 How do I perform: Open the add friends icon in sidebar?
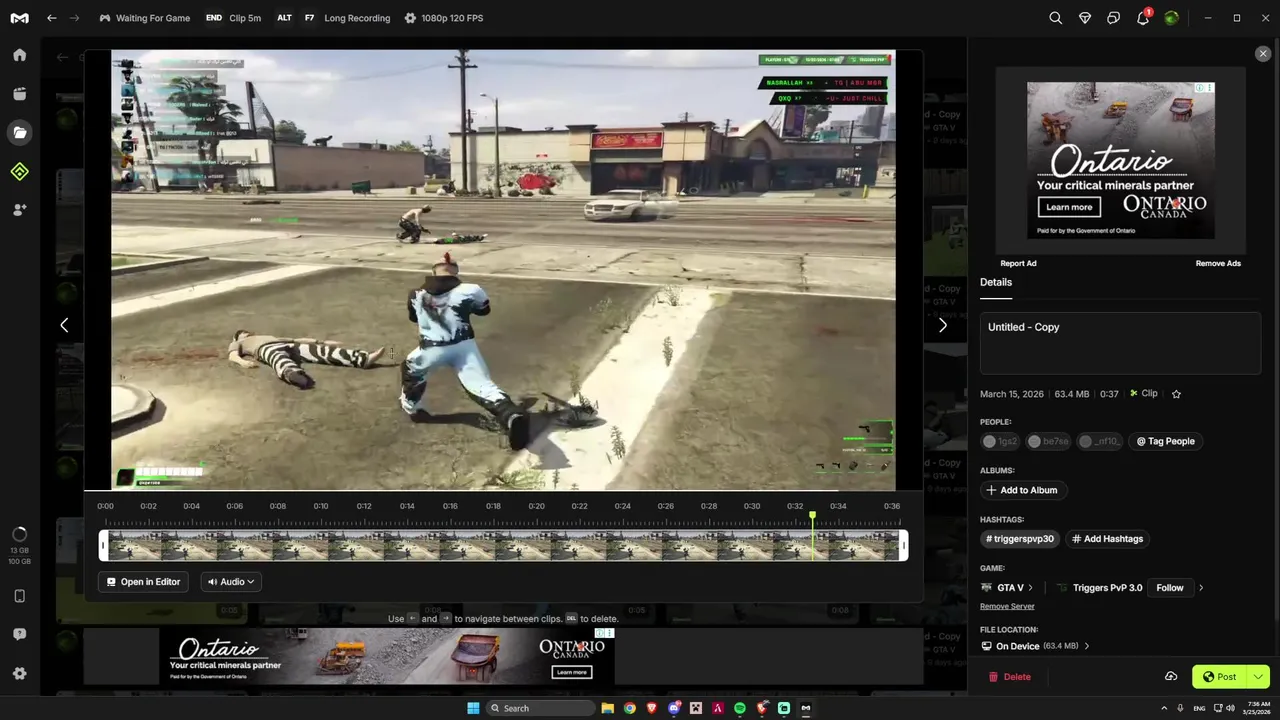click(x=19, y=210)
